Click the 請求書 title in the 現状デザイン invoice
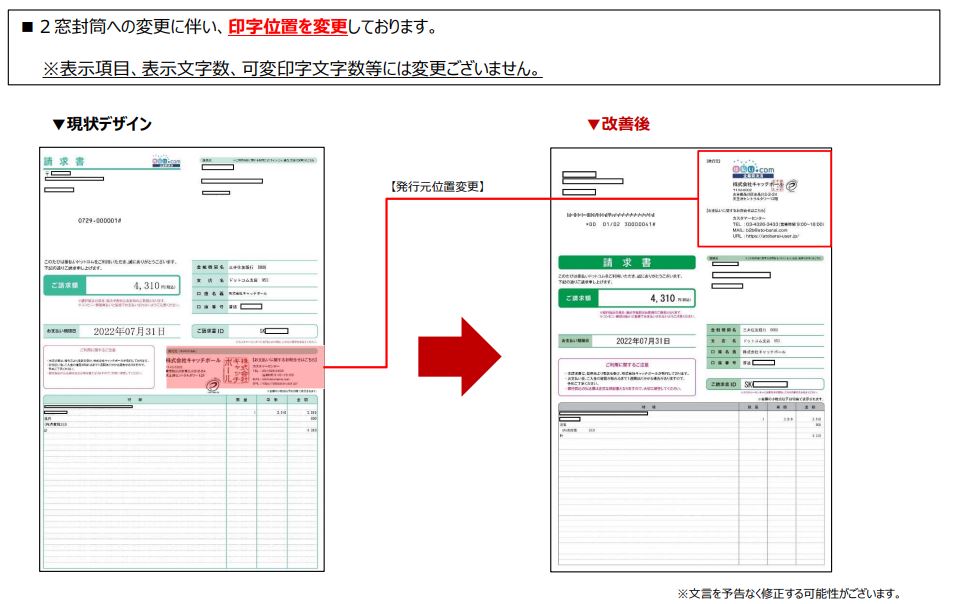 coord(64,162)
